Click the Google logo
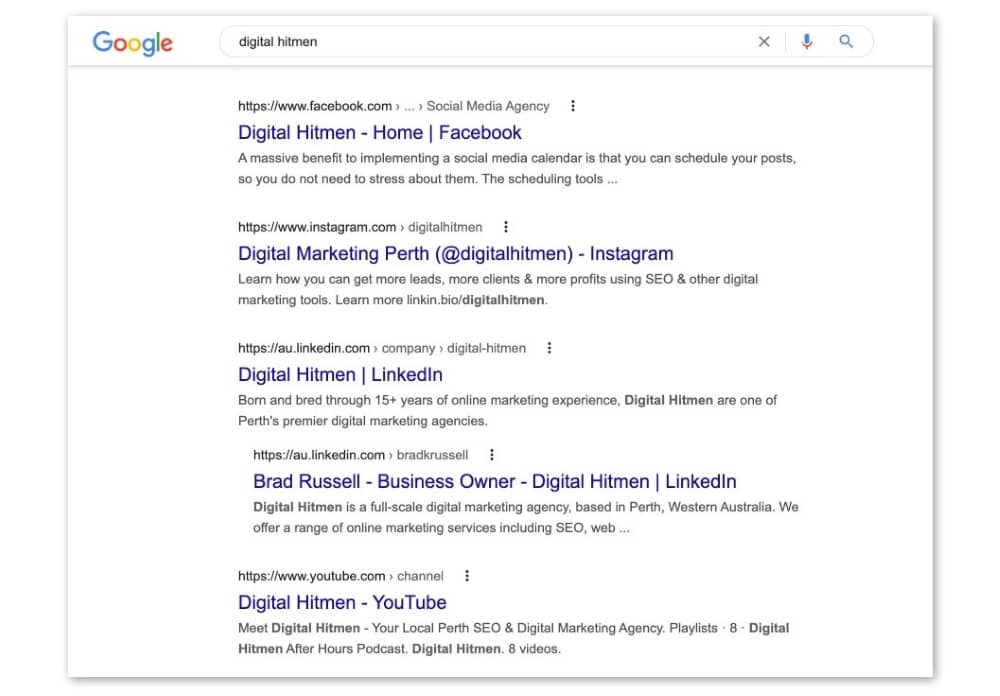The image size is (1000, 696). pos(133,43)
